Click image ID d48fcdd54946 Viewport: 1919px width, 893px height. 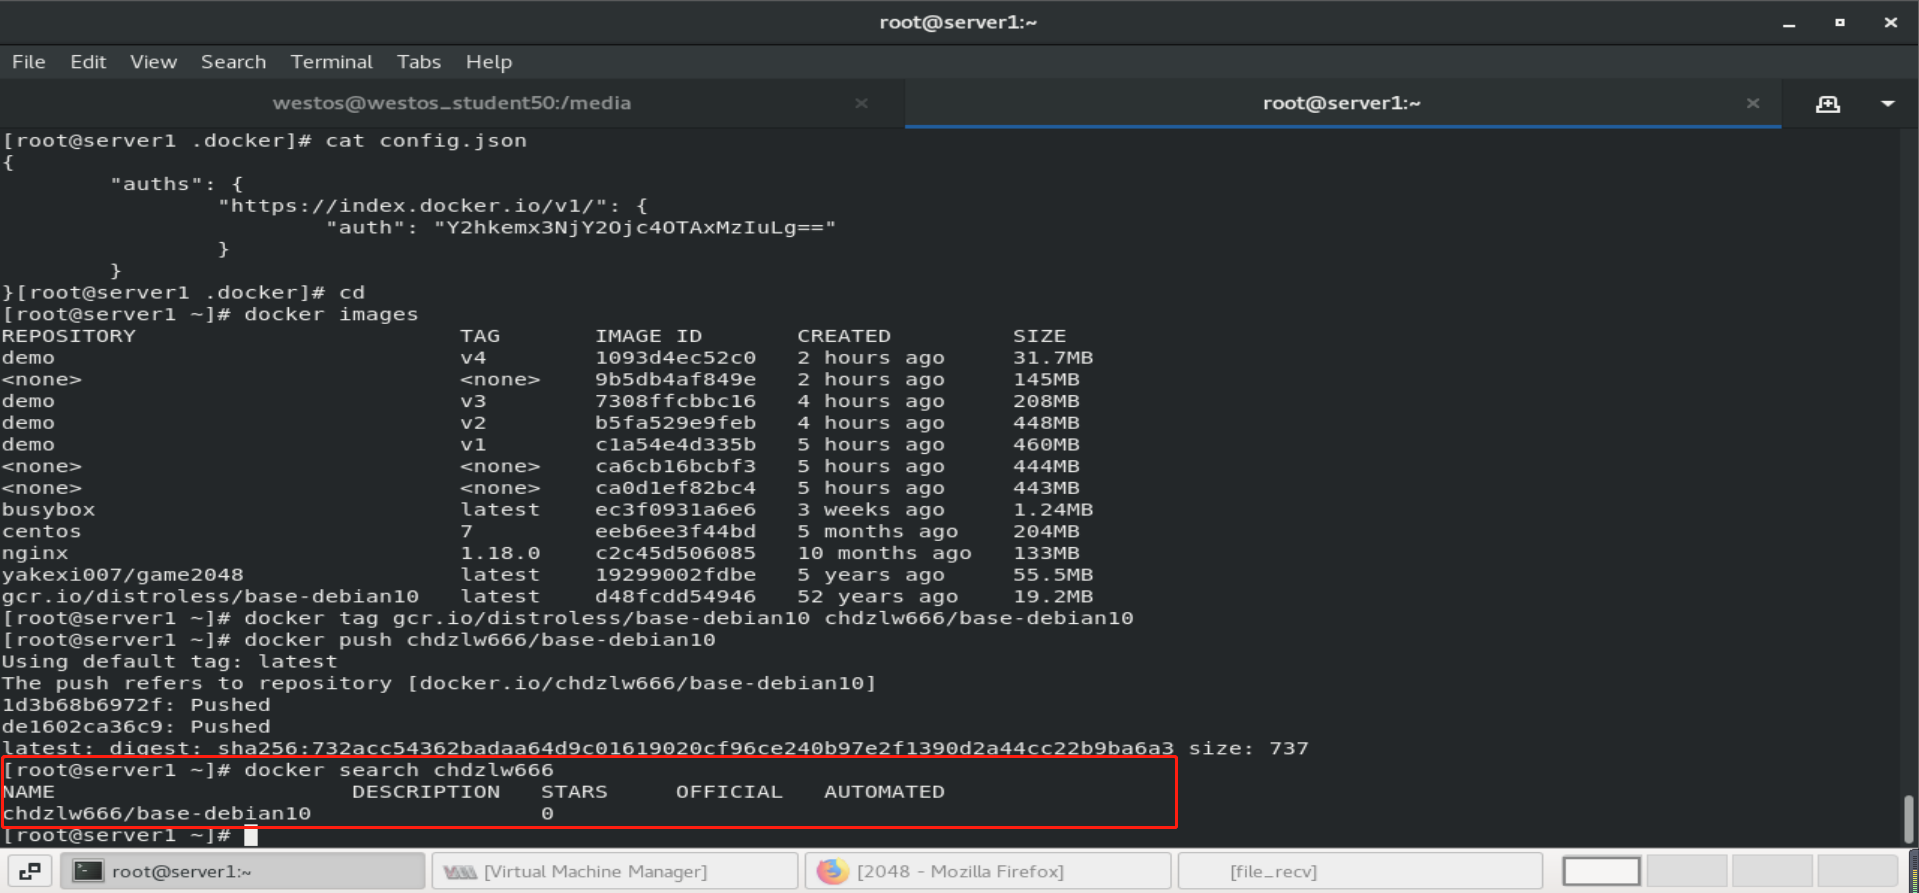[675, 597]
